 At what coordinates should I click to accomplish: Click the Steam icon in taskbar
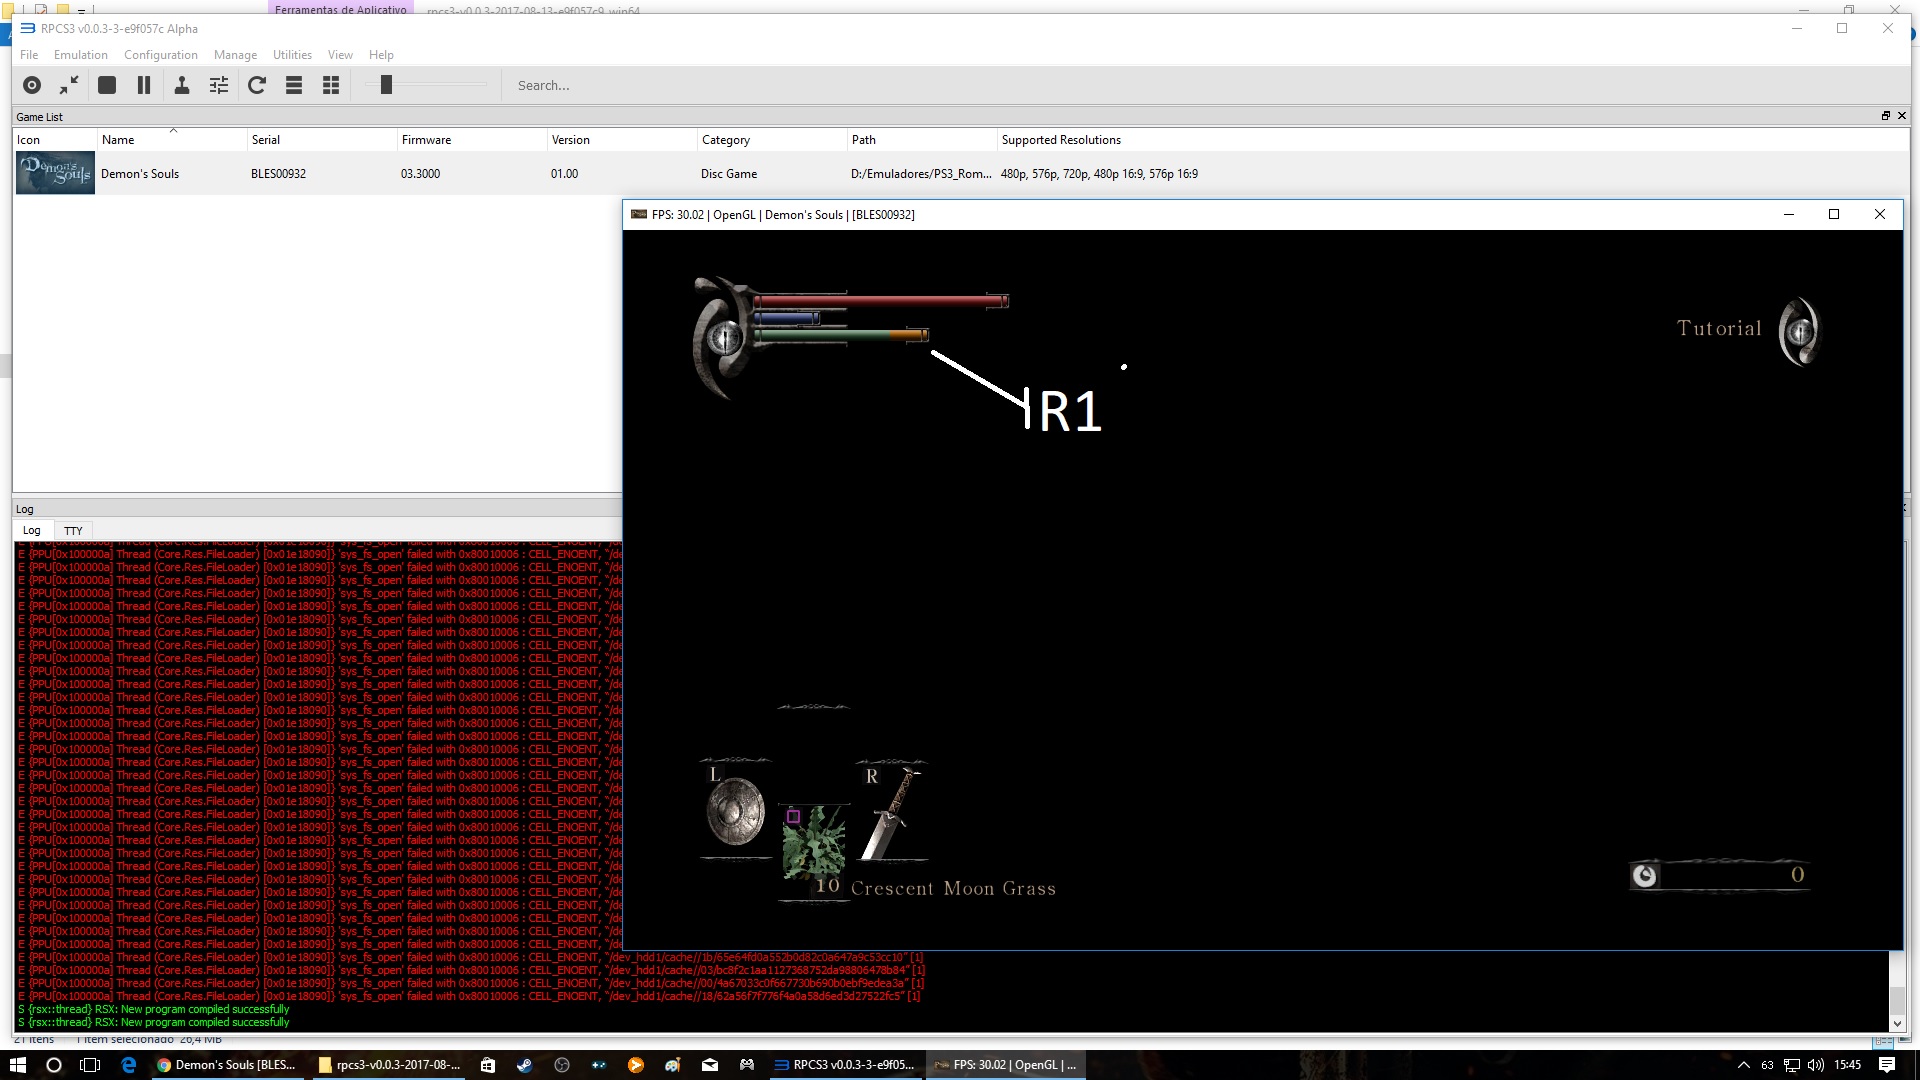524,1065
